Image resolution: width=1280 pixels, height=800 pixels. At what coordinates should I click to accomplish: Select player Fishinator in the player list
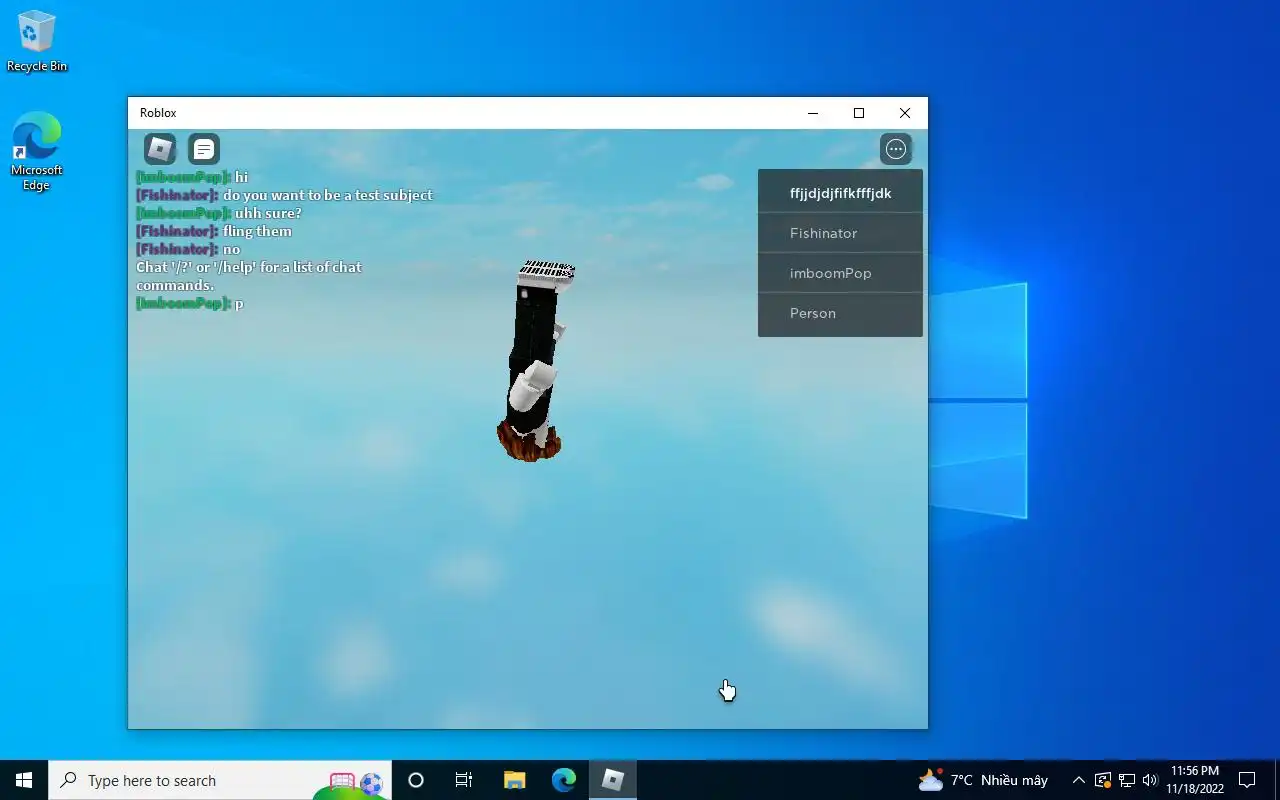click(x=840, y=233)
